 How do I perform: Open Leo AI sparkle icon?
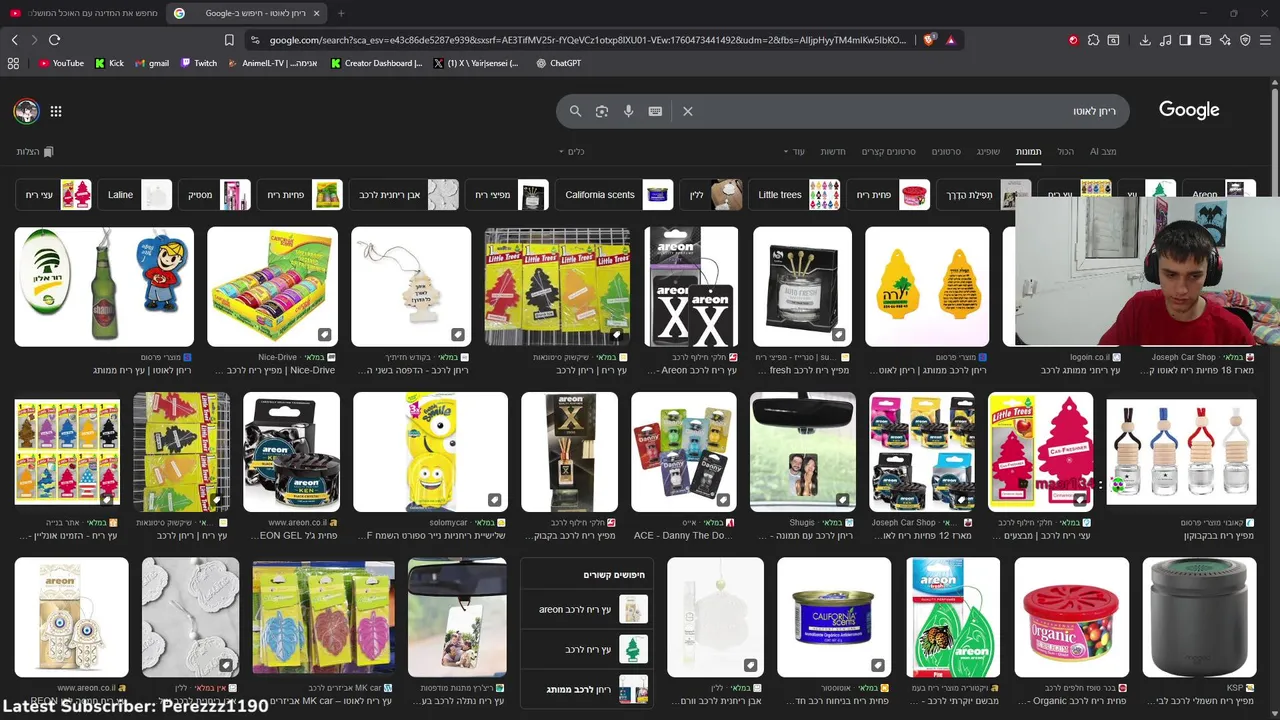pos(1225,40)
